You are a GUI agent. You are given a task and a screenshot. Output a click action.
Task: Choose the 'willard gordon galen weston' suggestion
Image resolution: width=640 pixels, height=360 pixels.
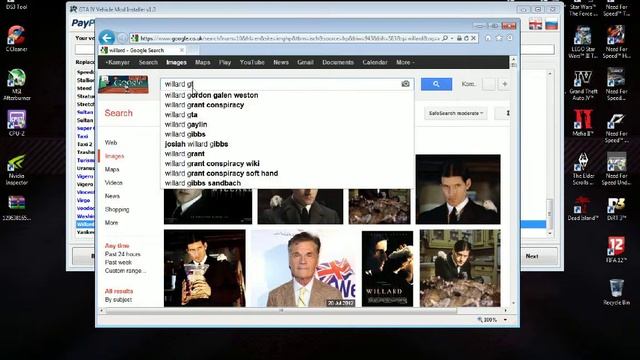(211, 95)
